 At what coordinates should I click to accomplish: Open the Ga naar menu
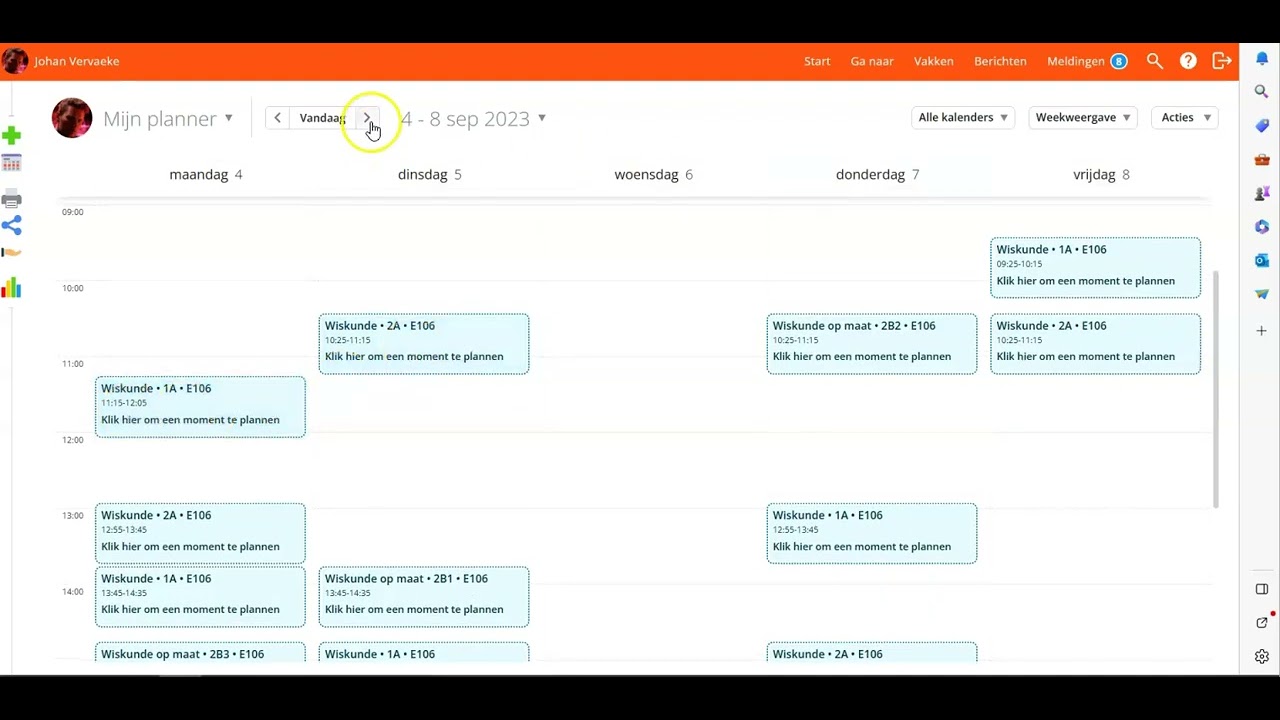tap(872, 61)
